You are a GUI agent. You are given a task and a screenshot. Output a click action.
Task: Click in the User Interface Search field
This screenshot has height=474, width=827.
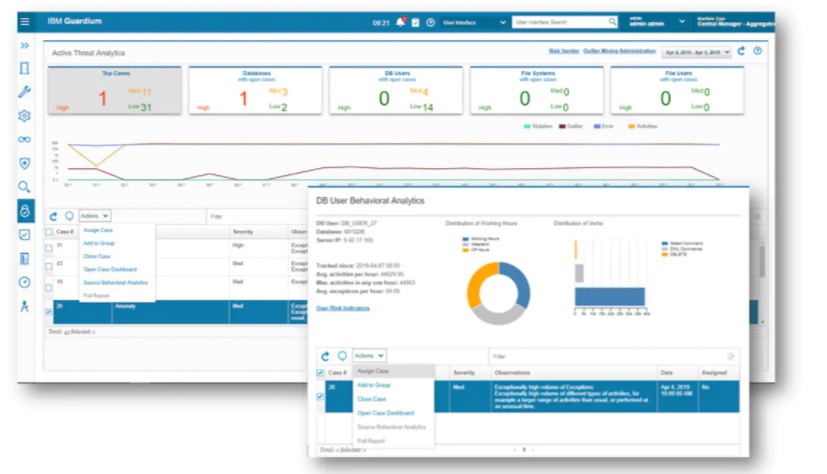click(560, 22)
